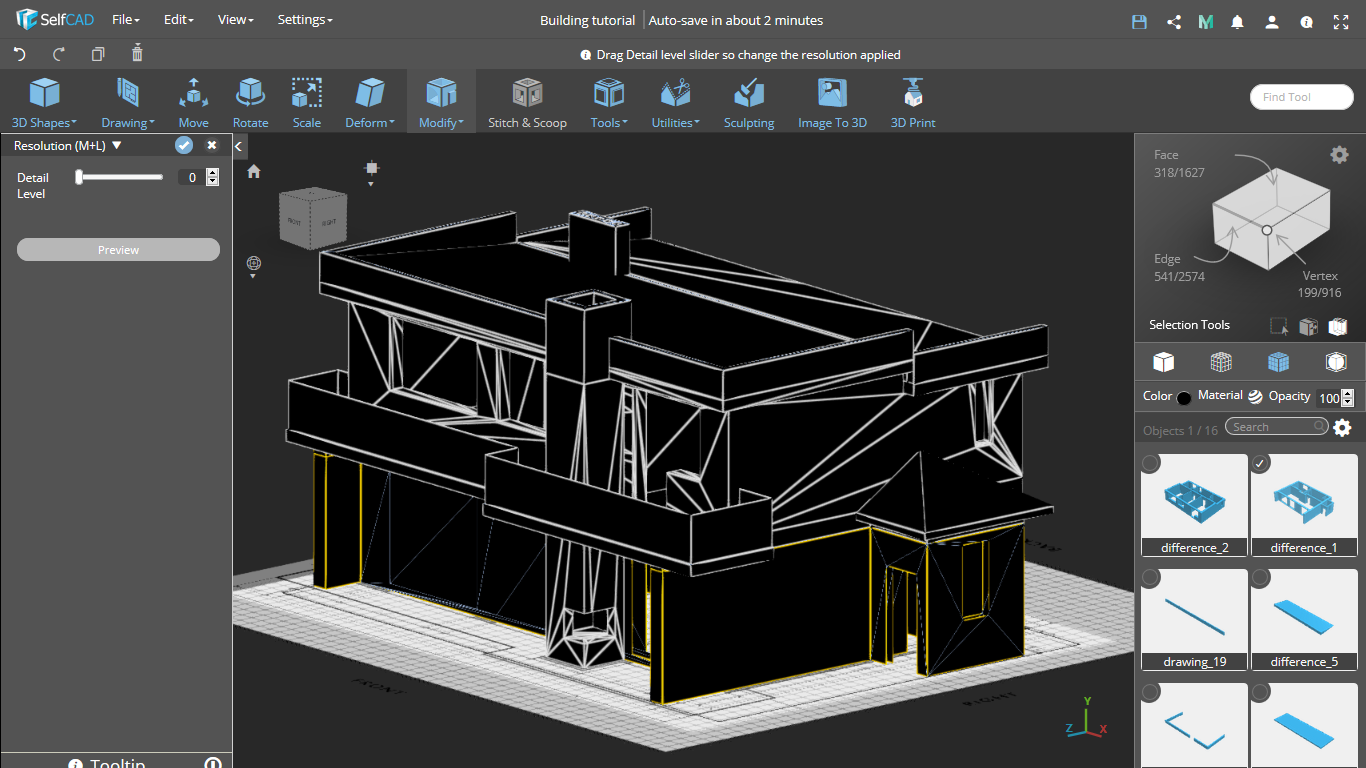Open the Drawing tools dropdown
Viewport: 1366px width, 768px height.
point(127,103)
